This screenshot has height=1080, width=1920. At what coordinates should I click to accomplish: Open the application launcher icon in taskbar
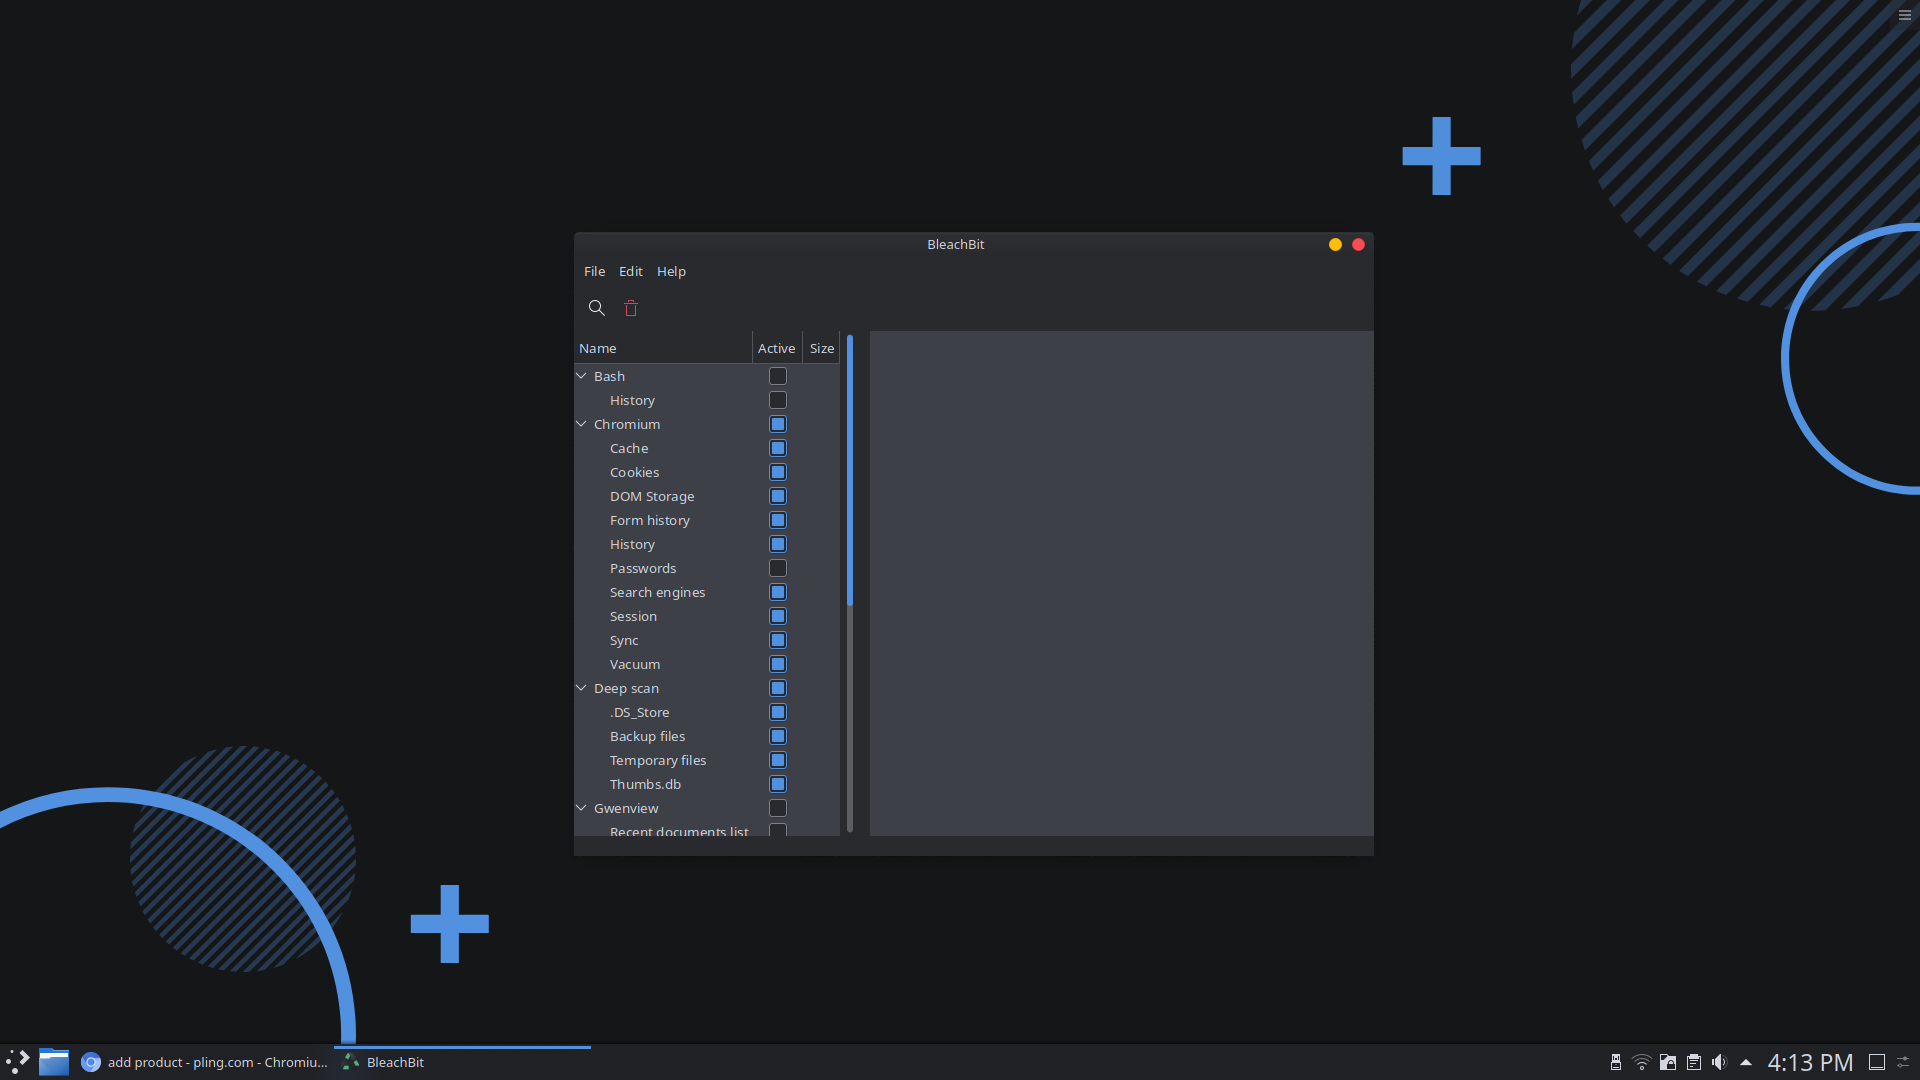[18, 1062]
